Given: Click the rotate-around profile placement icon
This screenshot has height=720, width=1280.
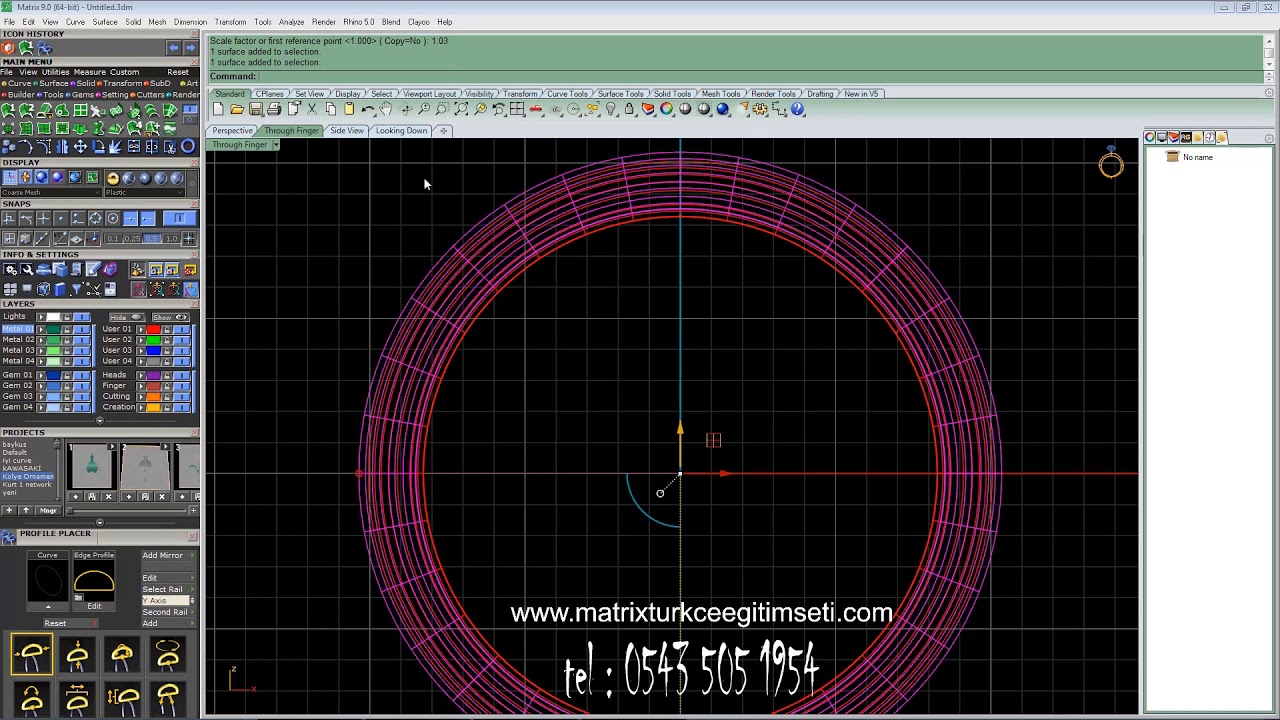Looking at the screenshot, I should click(x=167, y=656).
